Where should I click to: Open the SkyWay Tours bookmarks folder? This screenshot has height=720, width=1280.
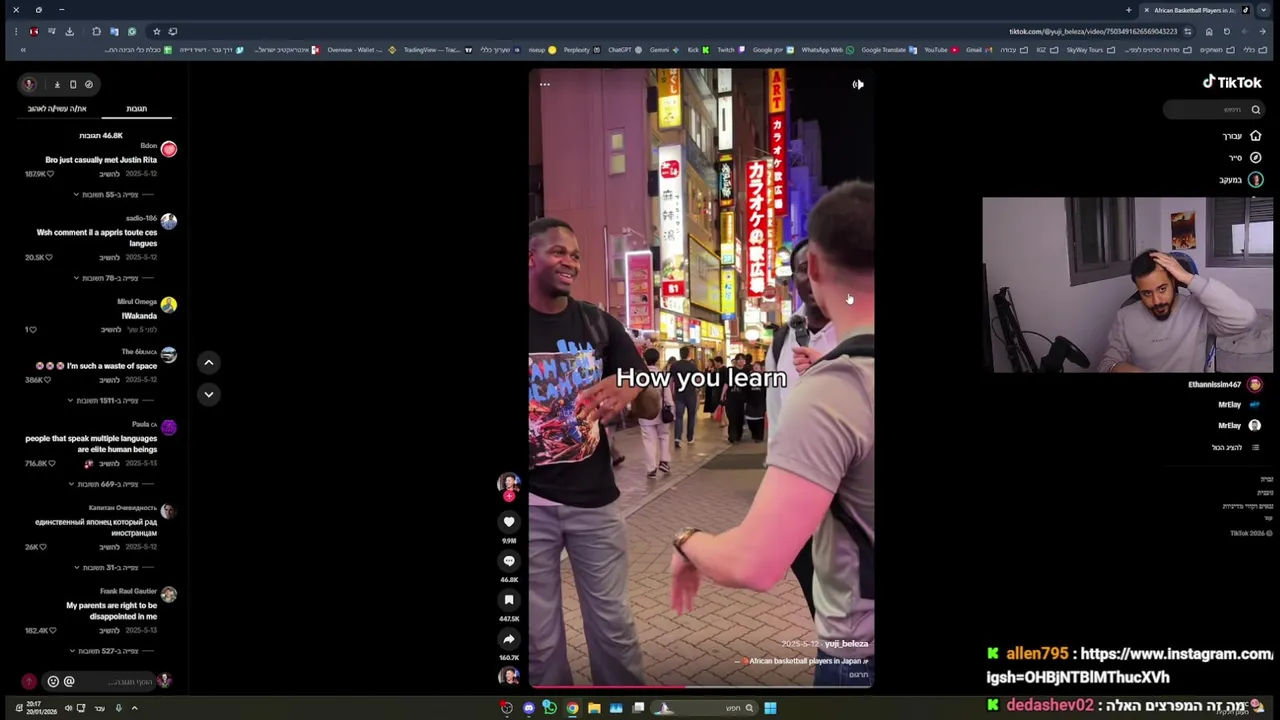(x=1090, y=50)
